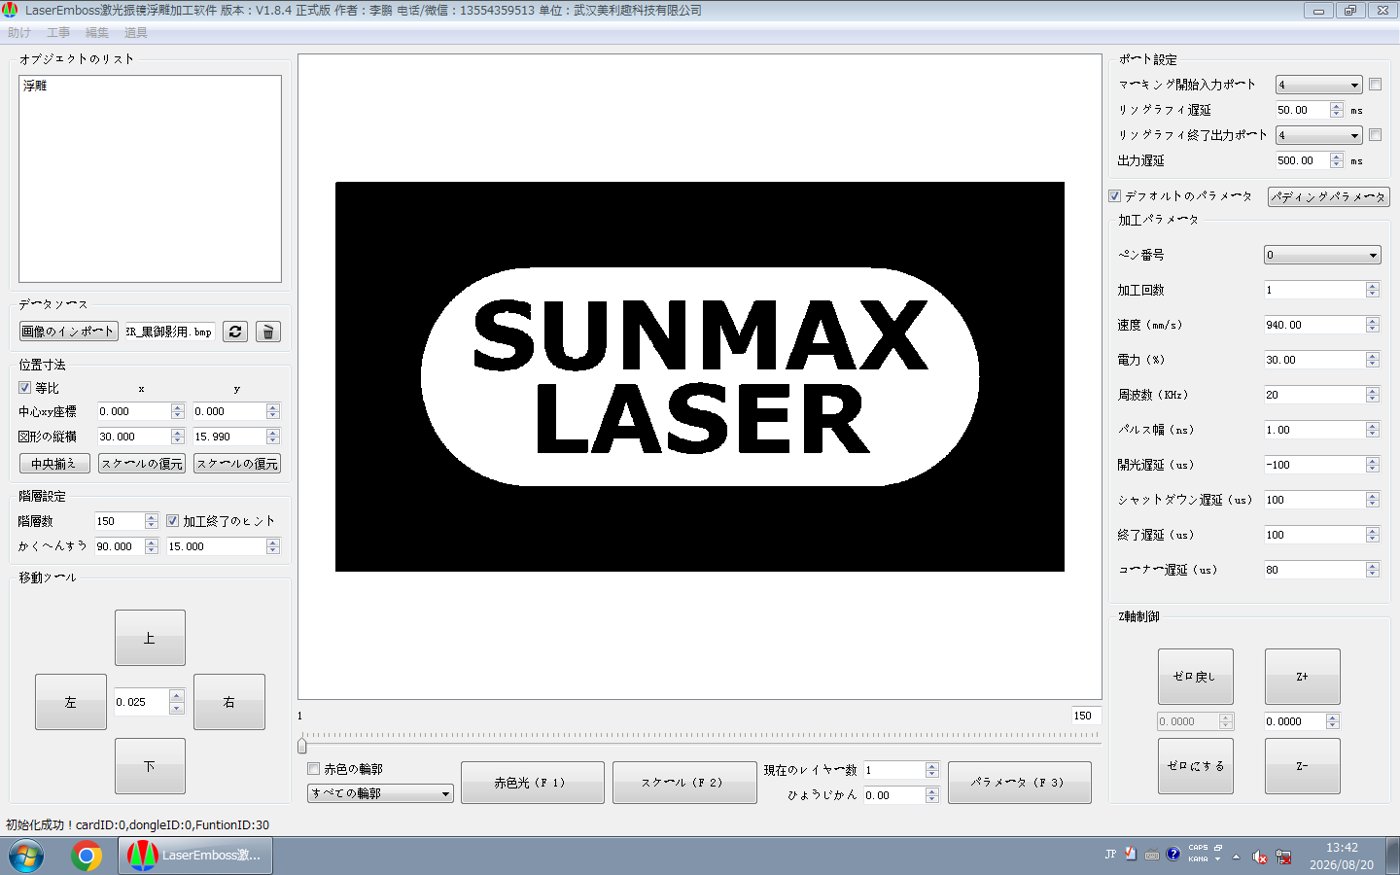The image size is (1400, 875).
Task: Enable the マーキング開始入力ポート checkbox
Action: coord(1375,85)
